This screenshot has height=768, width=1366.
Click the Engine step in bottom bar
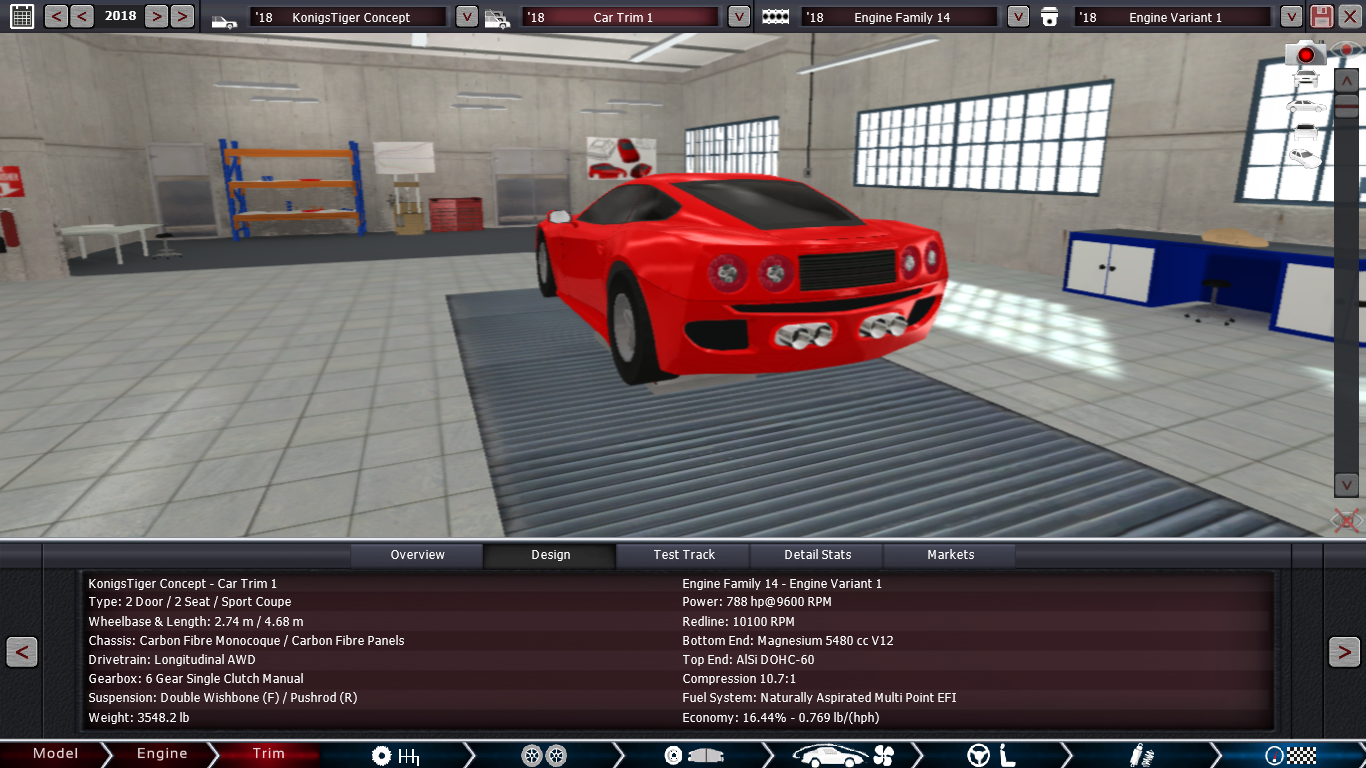pos(162,754)
